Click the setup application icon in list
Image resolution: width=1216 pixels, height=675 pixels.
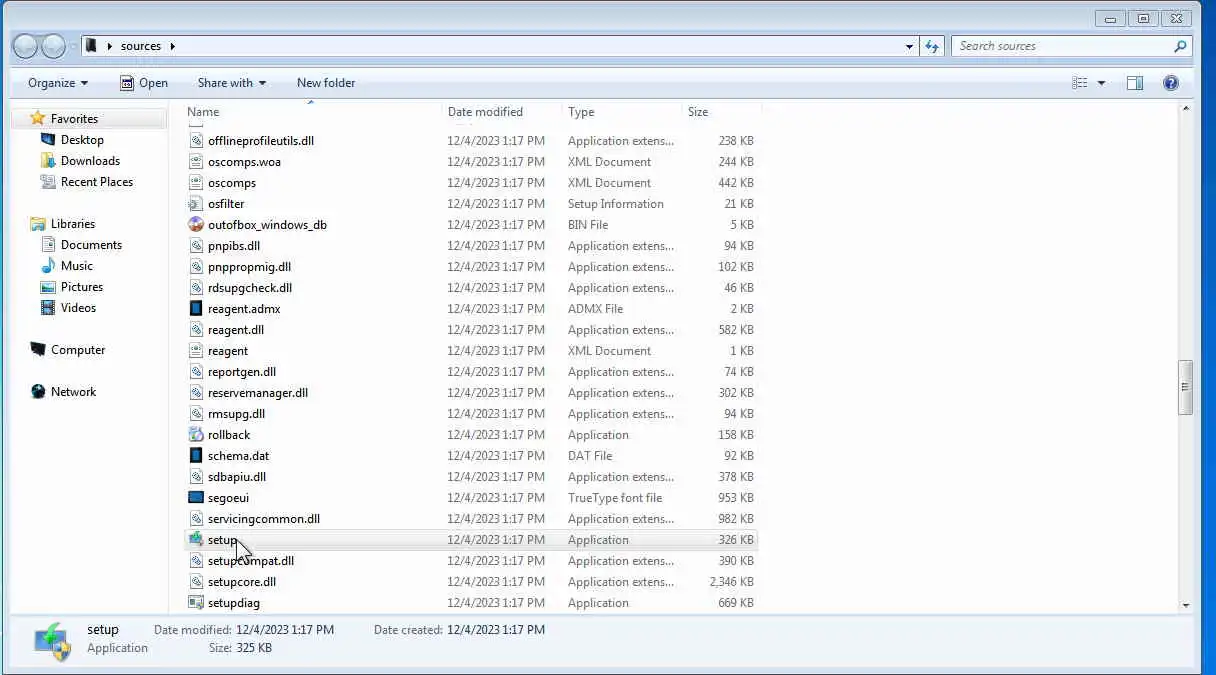click(196, 540)
